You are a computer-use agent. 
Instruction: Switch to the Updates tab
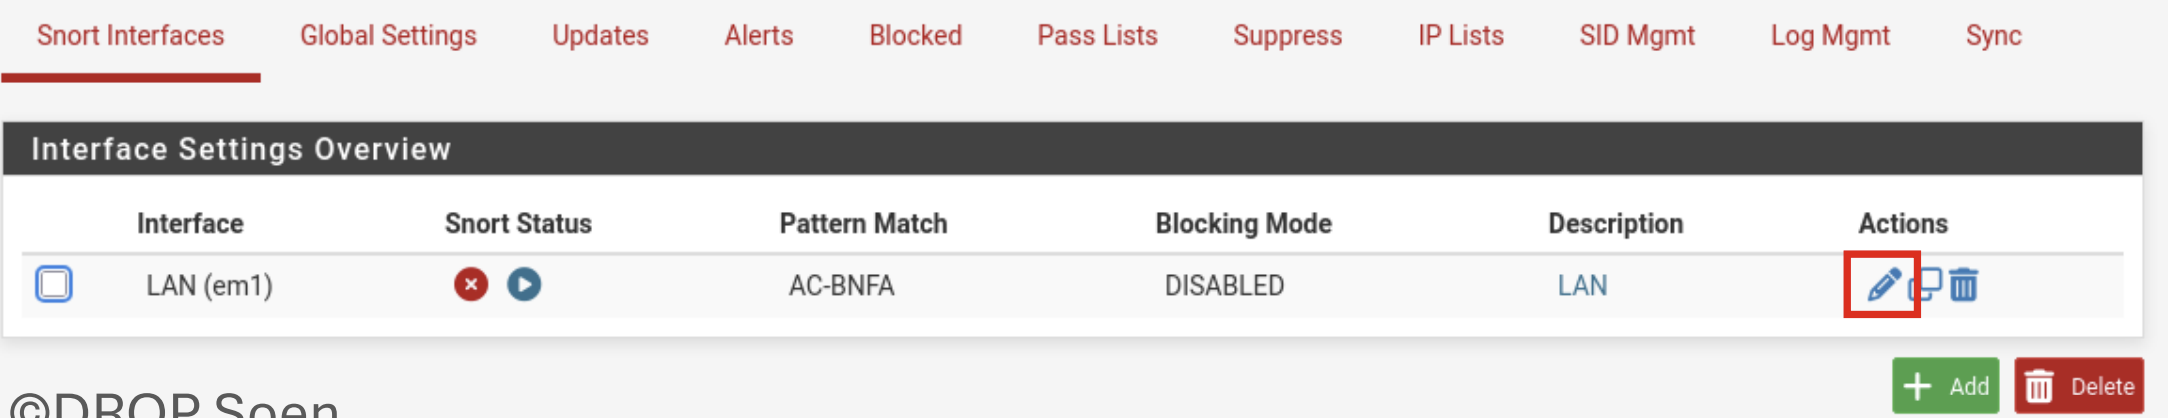(600, 36)
